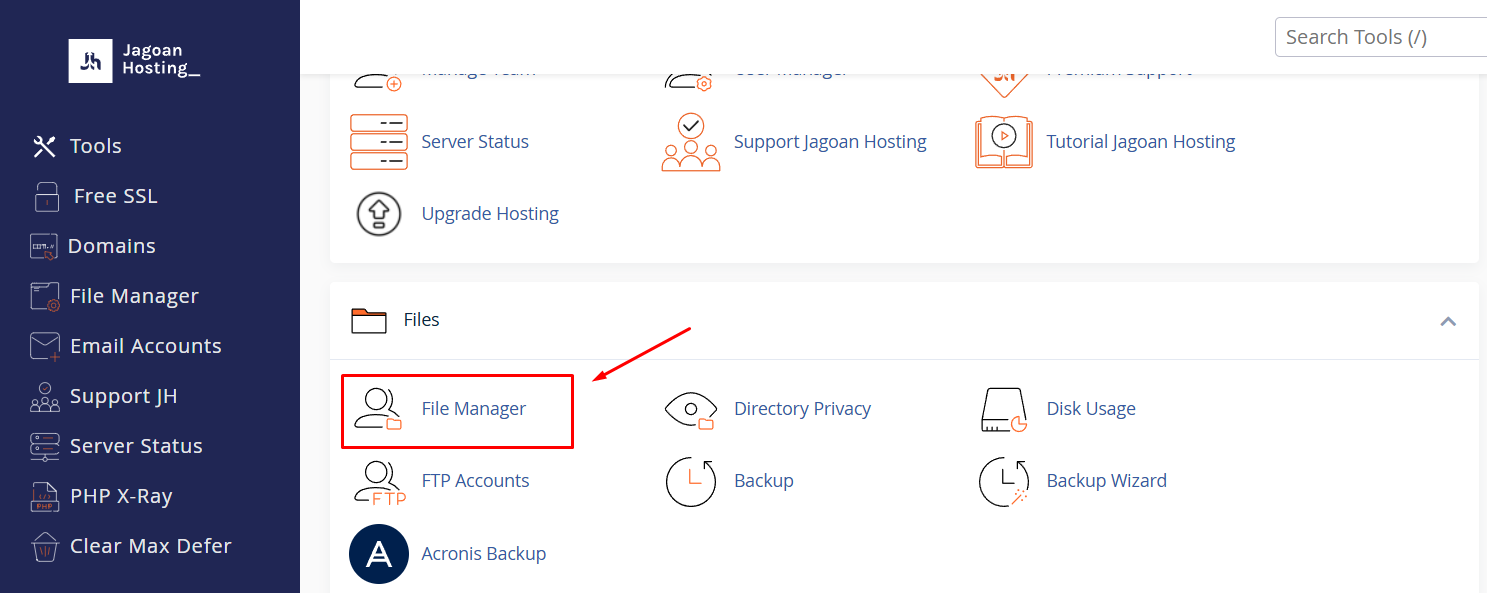Click the Backup Wizard icon
The image size is (1487, 593).
1004,481
